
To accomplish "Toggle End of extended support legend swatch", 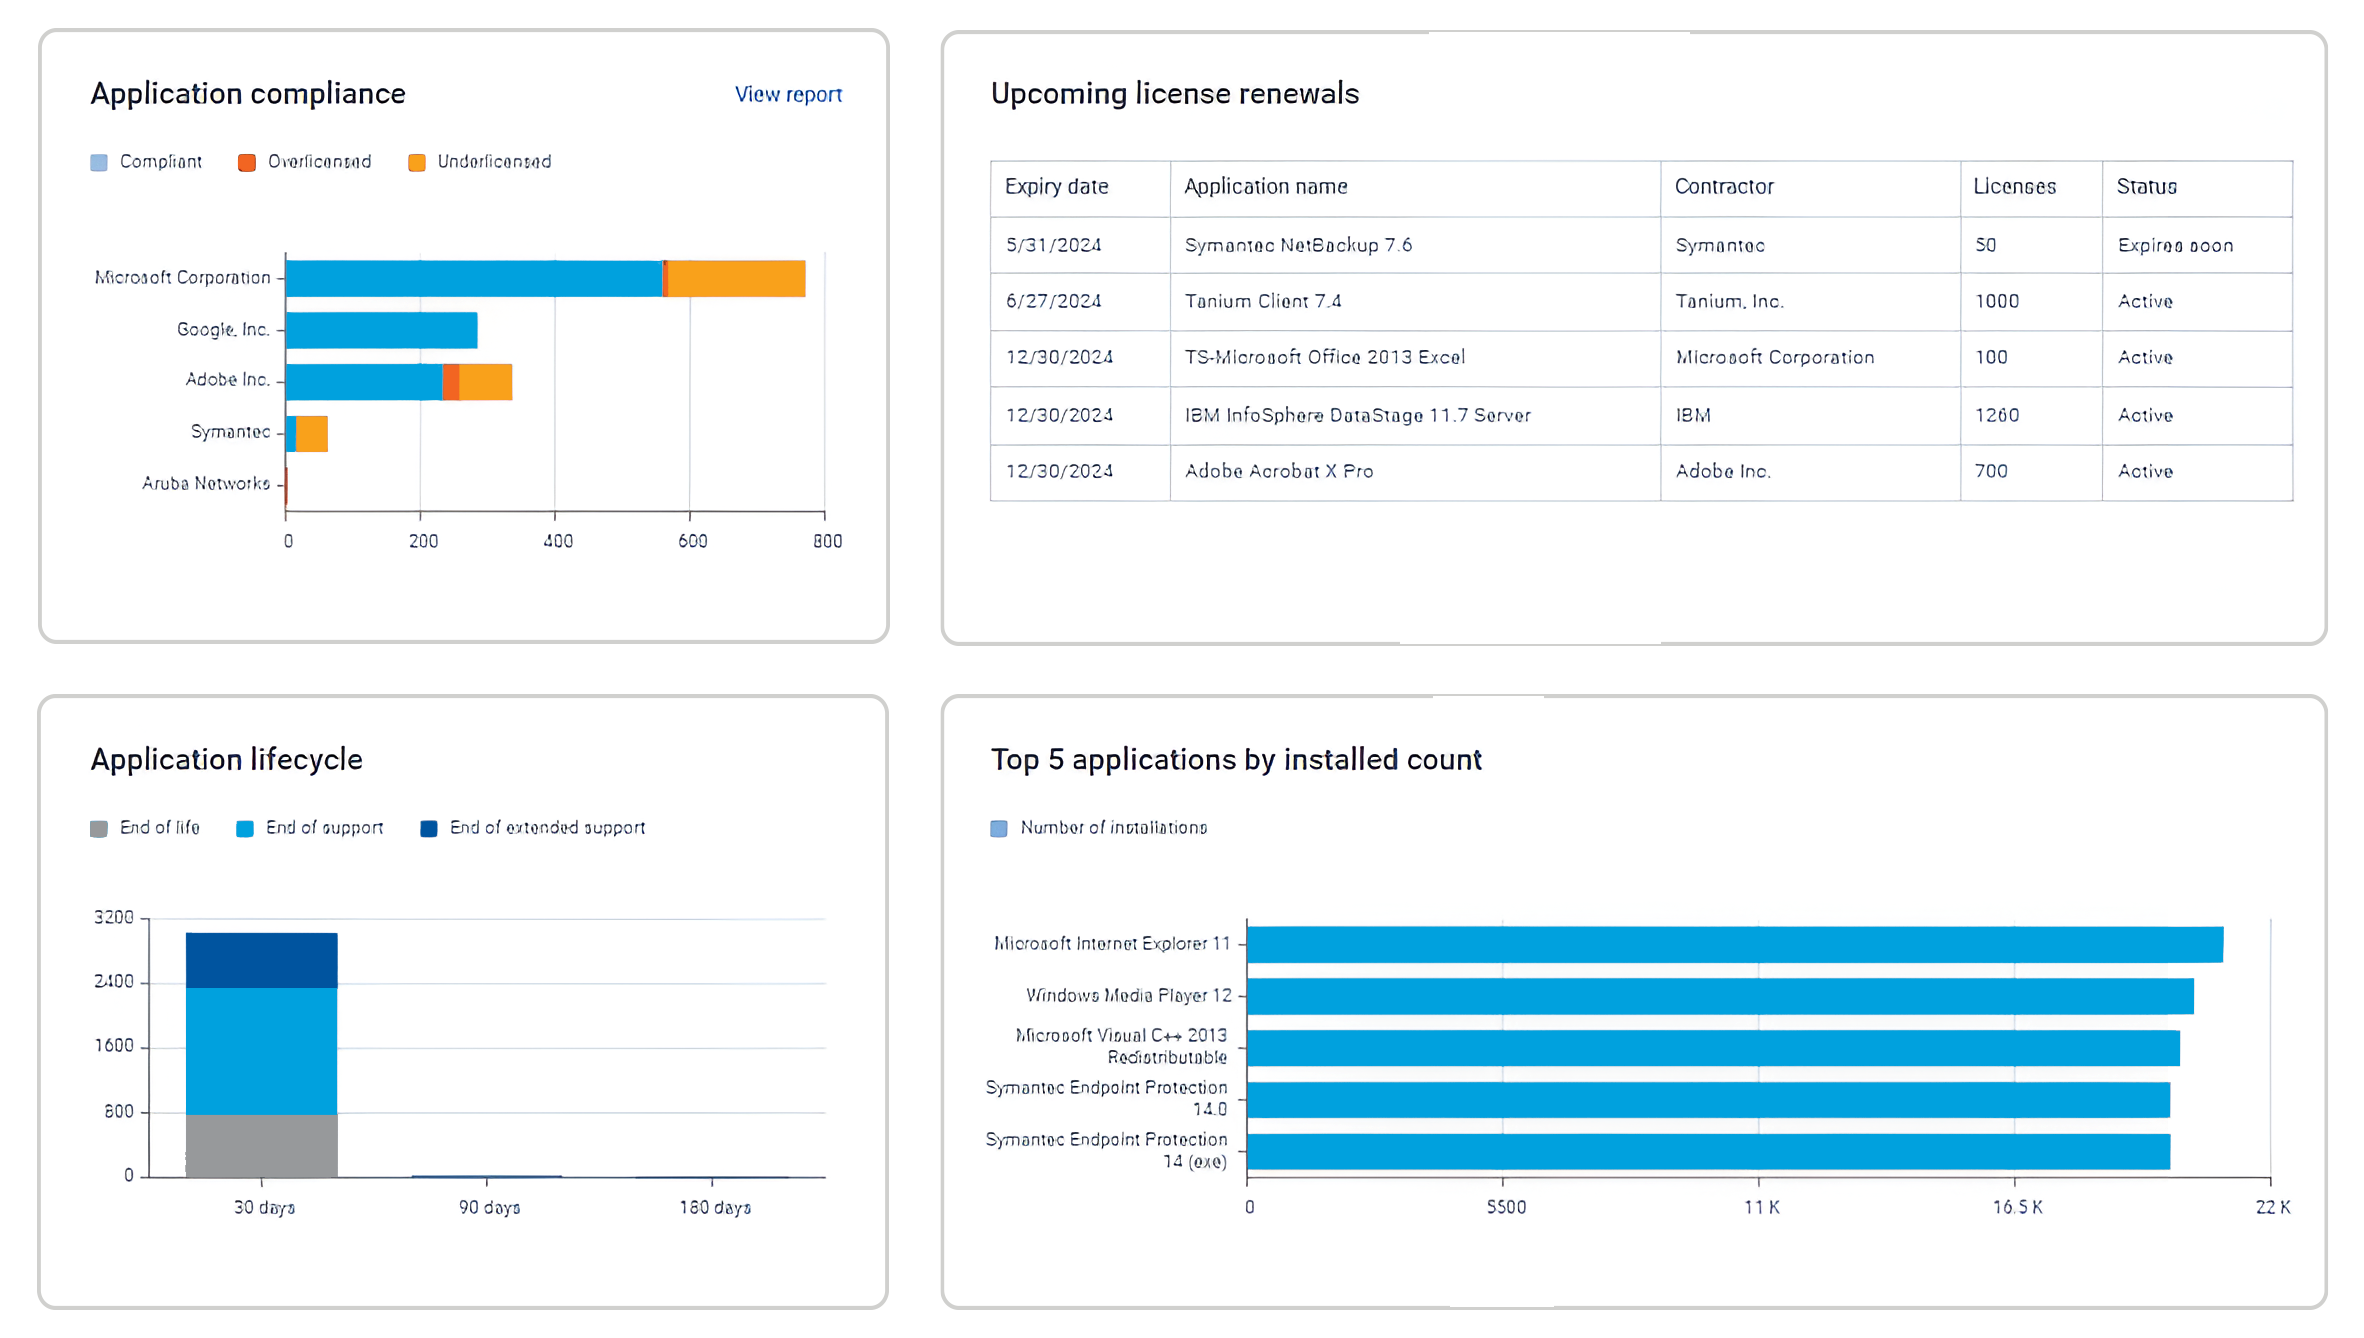I will click(x=429, y=829).
